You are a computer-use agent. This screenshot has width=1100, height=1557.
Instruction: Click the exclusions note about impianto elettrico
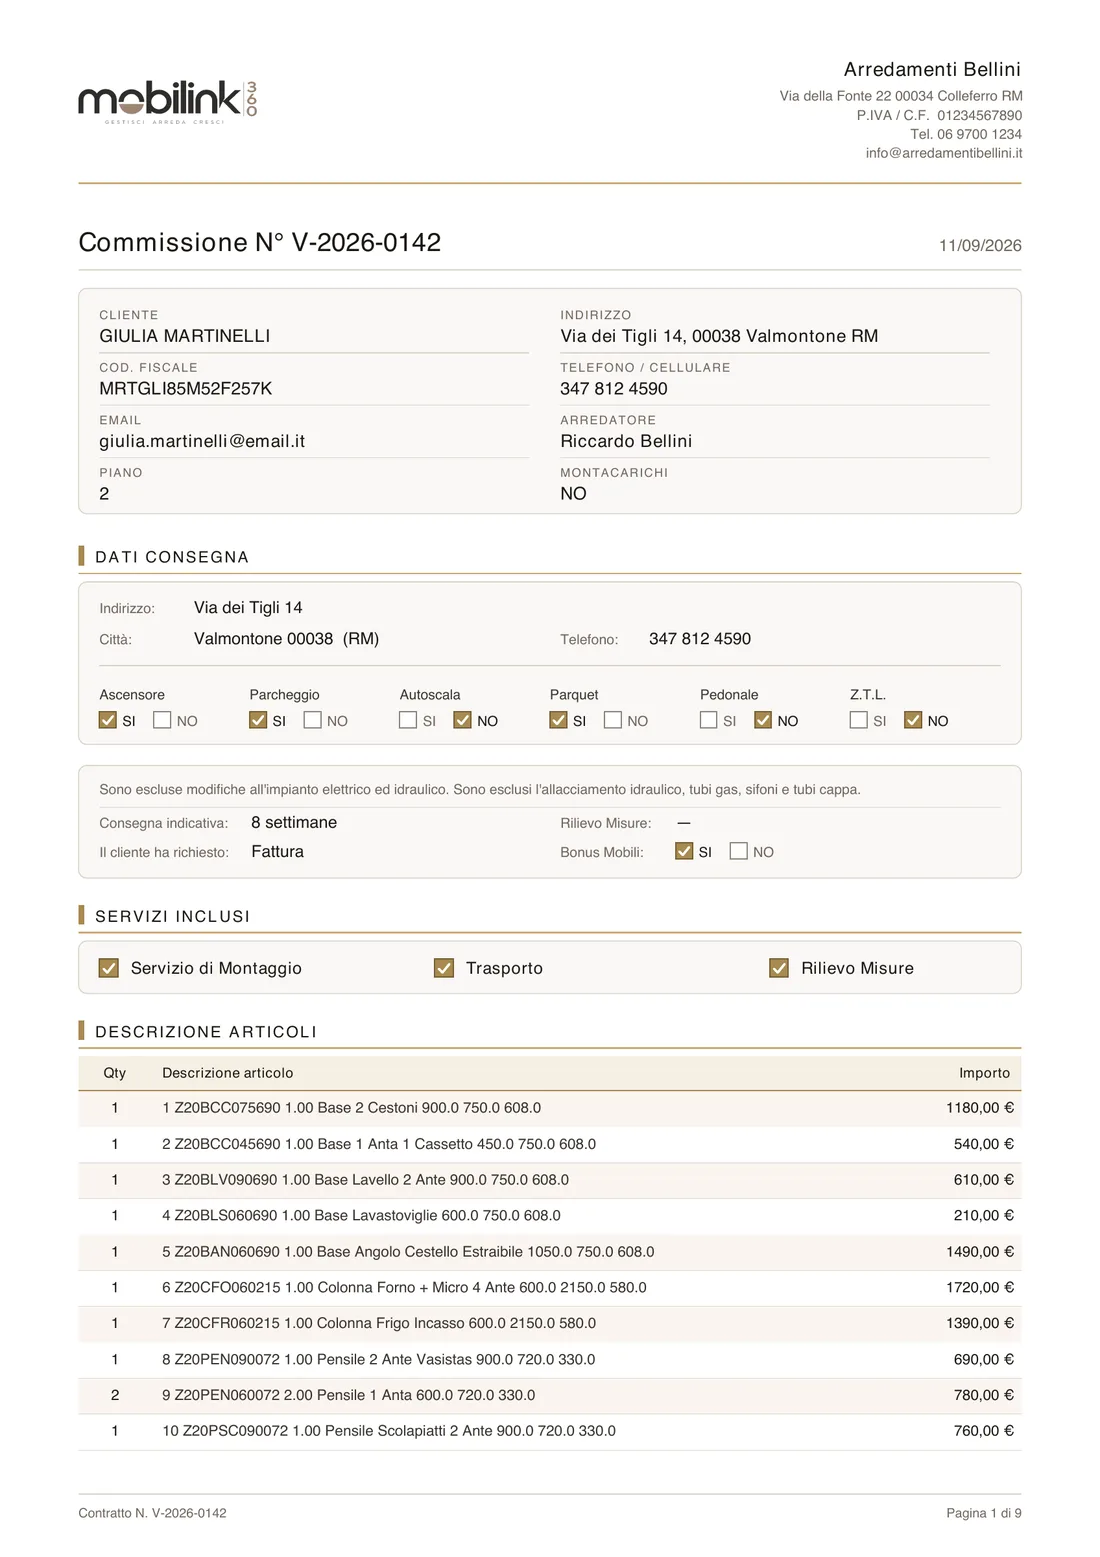click(480, 789)
